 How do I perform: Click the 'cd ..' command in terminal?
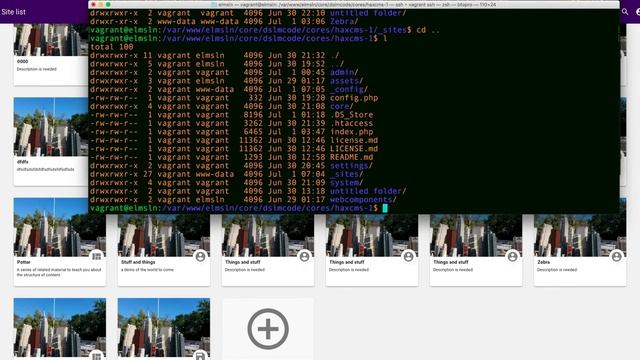(428, 30)
